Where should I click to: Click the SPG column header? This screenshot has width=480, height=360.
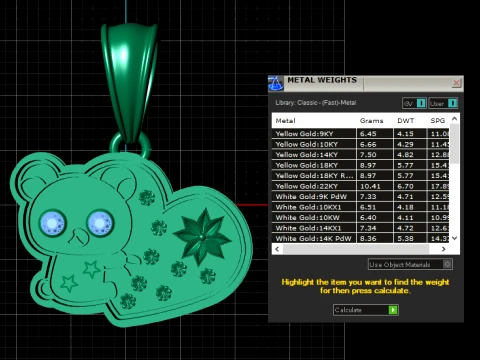438,121
